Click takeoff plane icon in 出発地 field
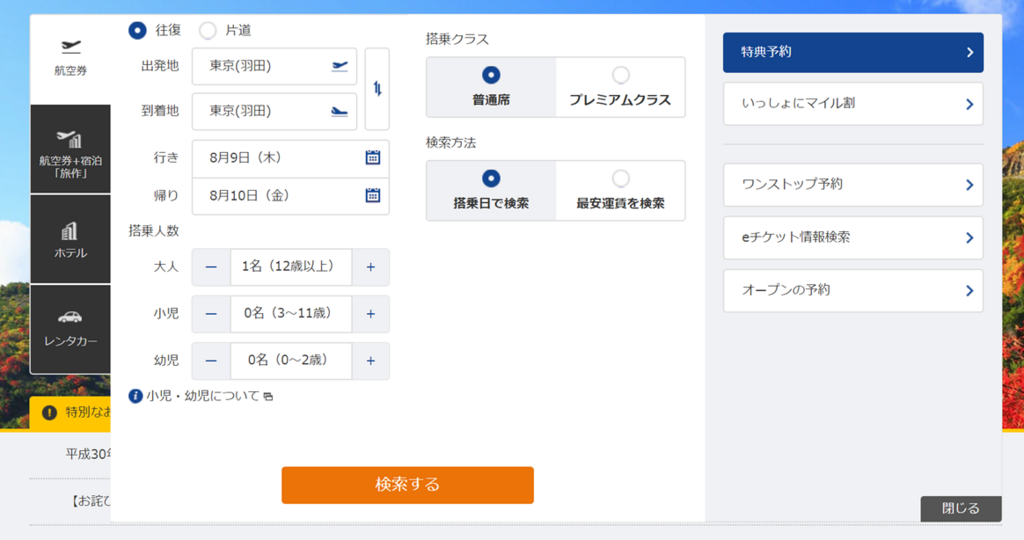 point(340,66)
